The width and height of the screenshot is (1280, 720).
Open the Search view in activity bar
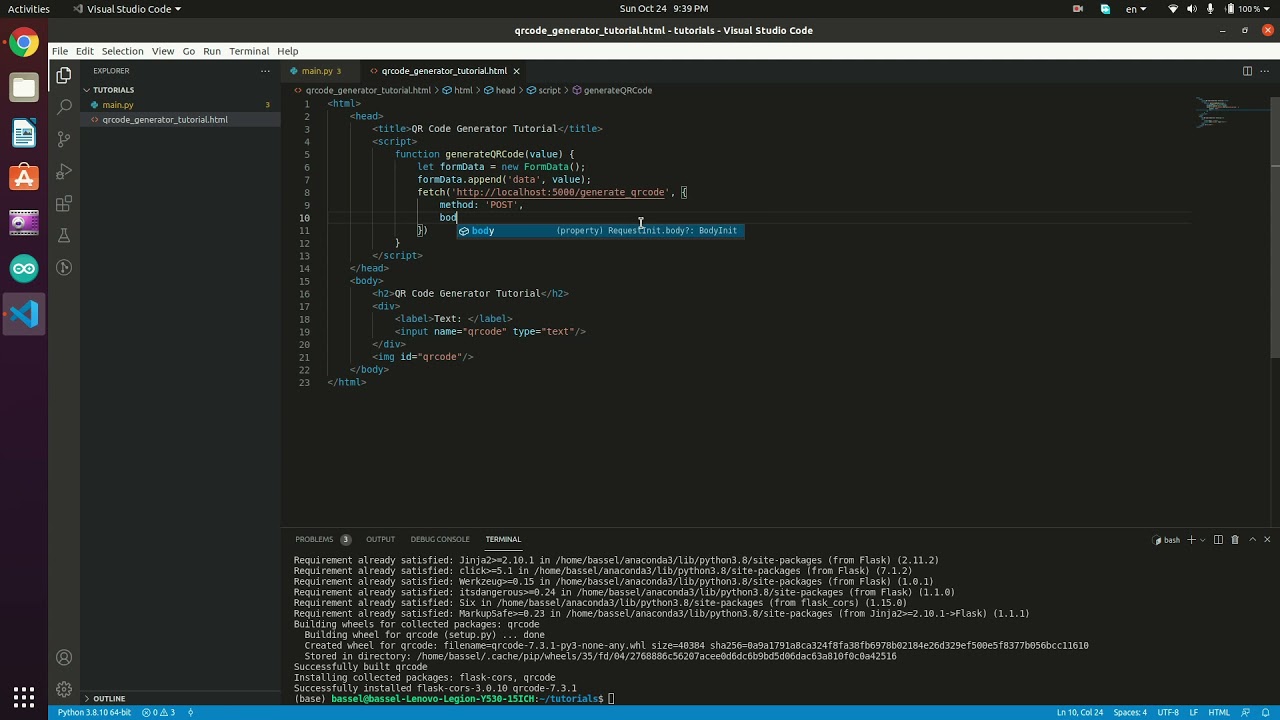(64, 107)
